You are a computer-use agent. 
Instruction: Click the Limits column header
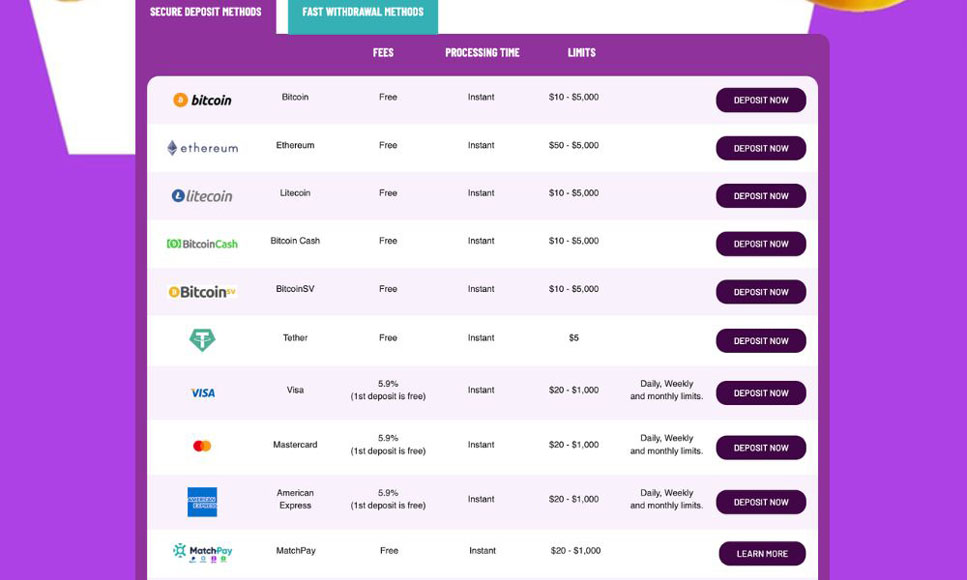(x=579, y=53)
